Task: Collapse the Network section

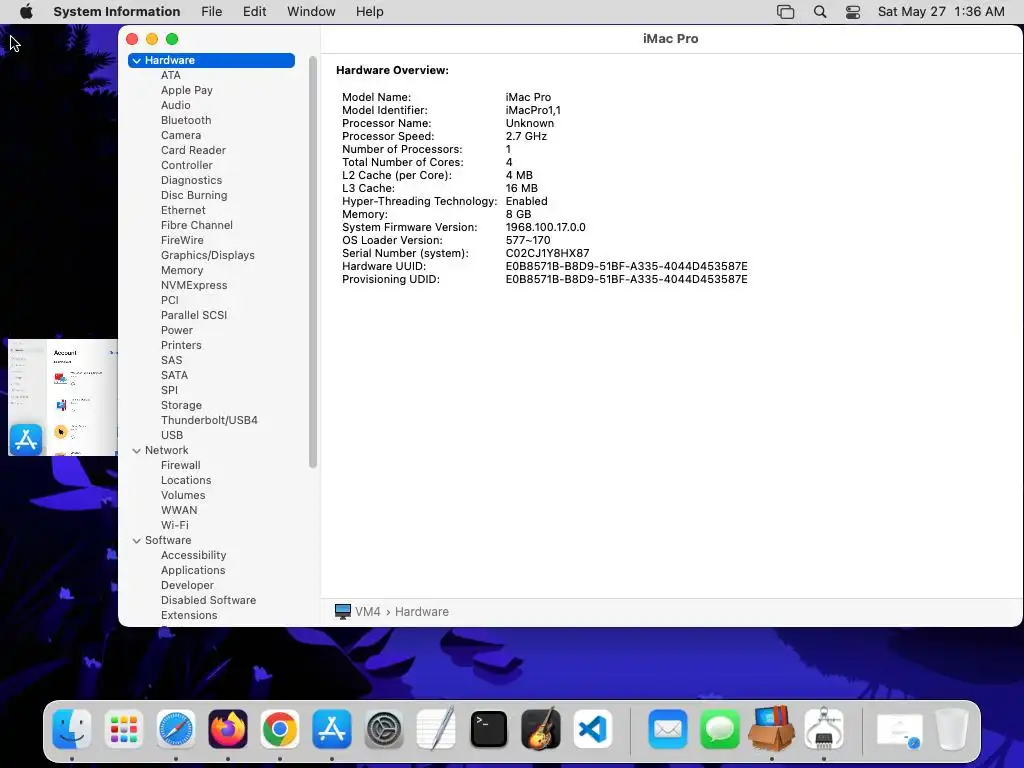Action: pyautogui.click(x=136, y=451)
